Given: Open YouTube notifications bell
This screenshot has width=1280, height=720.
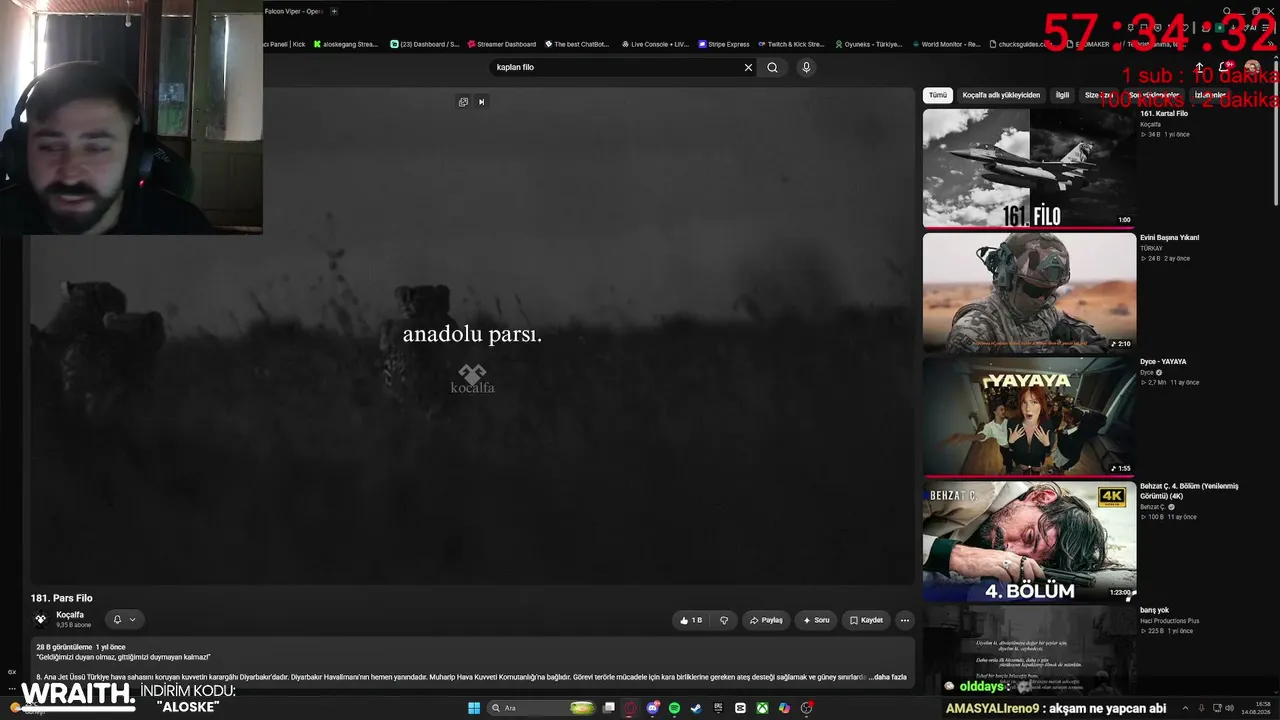Looking at the screenshot, I should tap(1226, 67).
